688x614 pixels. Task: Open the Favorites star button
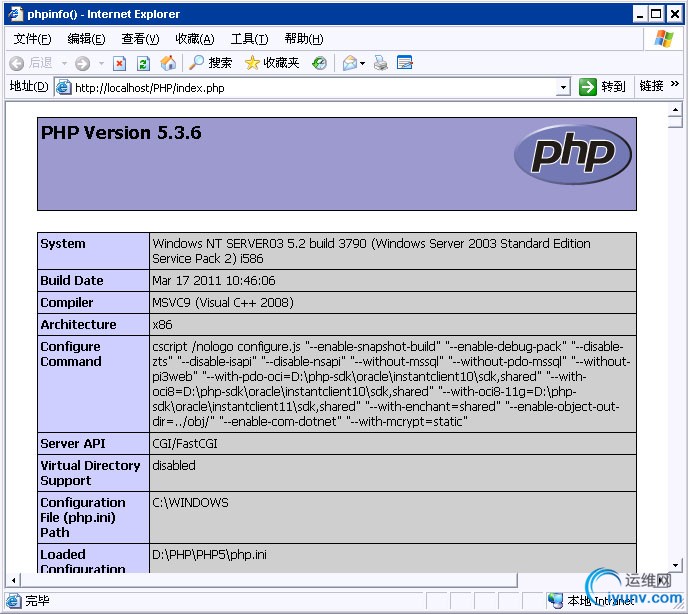point(272,63)
